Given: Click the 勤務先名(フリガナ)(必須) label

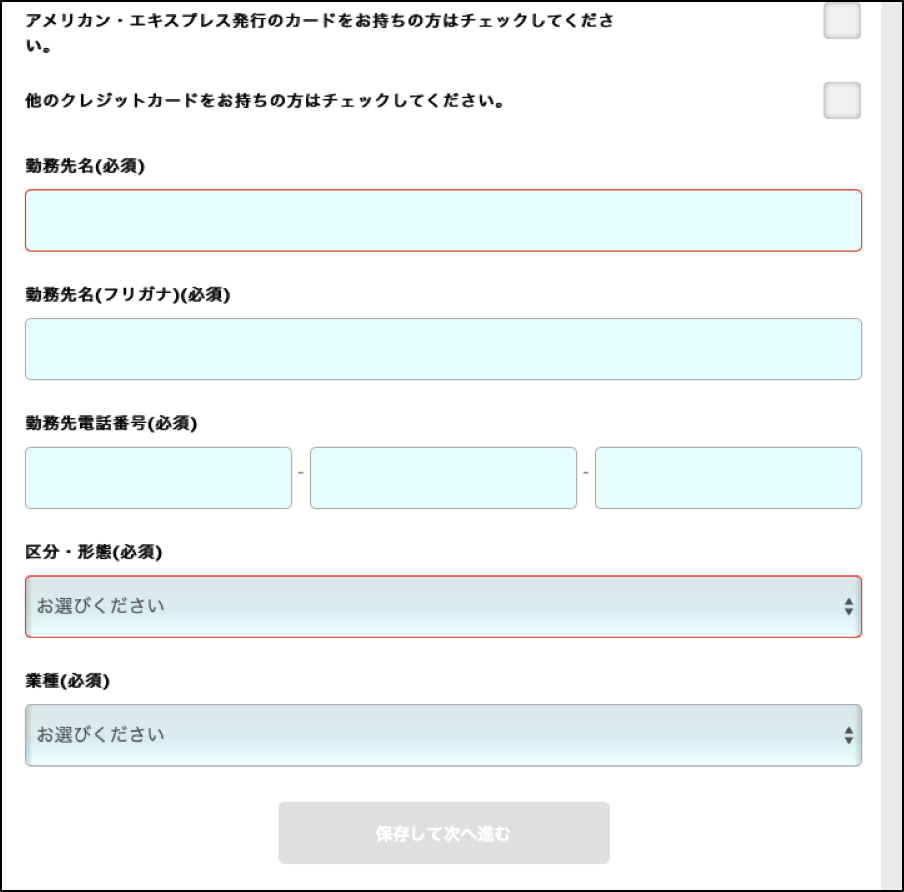Looking at the screenshot, I should coord(128,295).
